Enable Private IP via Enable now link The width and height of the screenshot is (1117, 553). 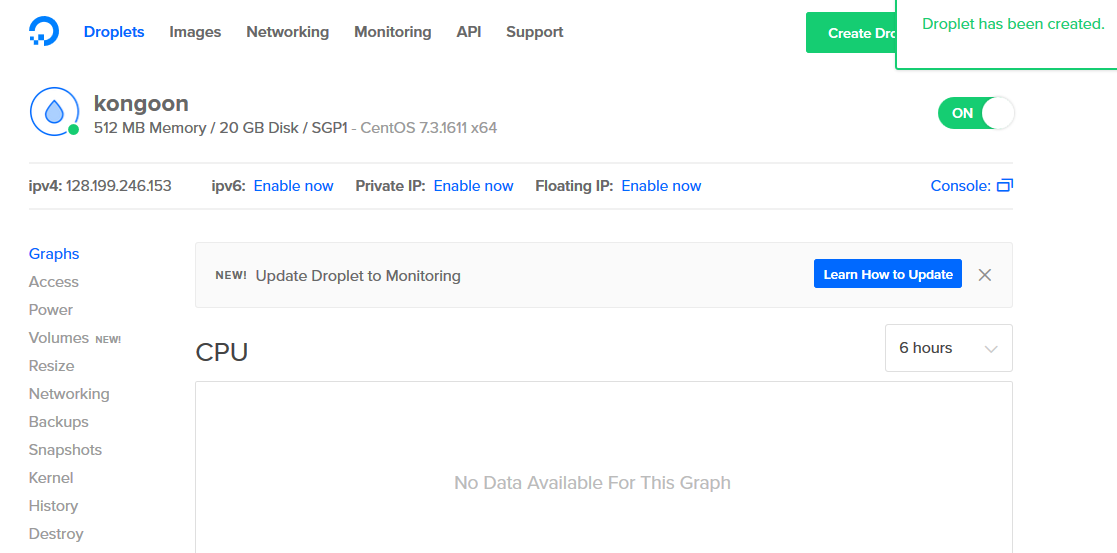(x=473, y=186)
